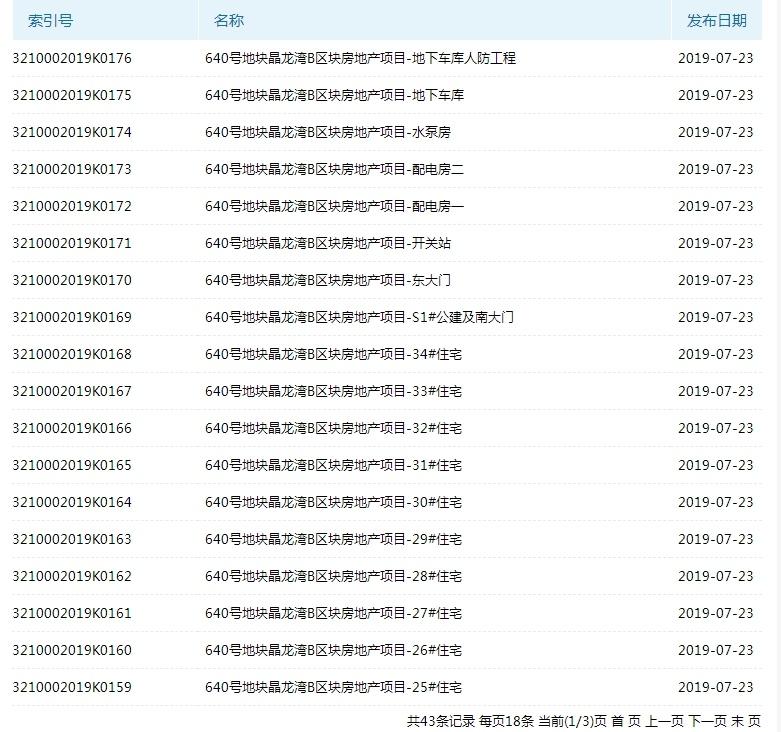The height and width of the screenshot is (732, 781).
Task: Select index number 3210002019K0172
Action: tap(72, 206)
